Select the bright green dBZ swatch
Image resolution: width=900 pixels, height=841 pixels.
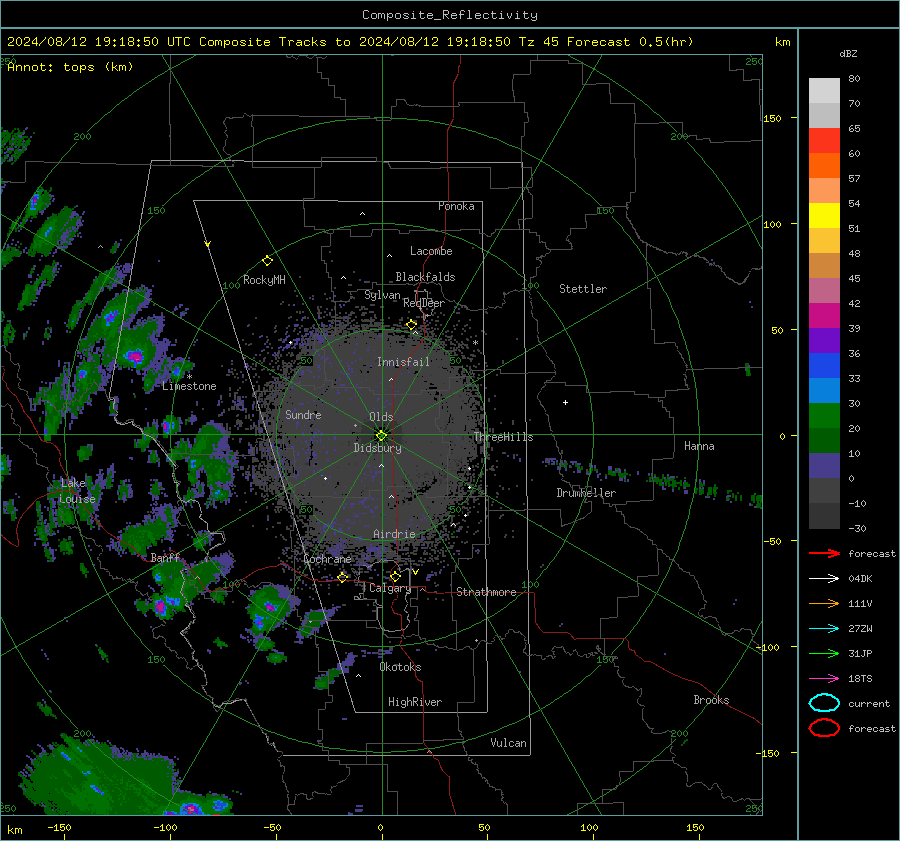[824, 415]
